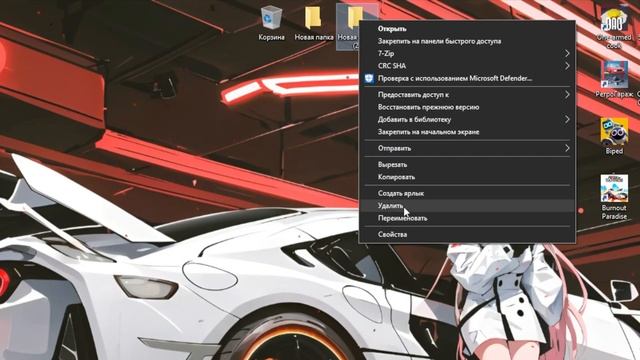Select the highlighted second Новая папка folder
This screenshot has width=640, height=360.
click(x=348, y=27)
